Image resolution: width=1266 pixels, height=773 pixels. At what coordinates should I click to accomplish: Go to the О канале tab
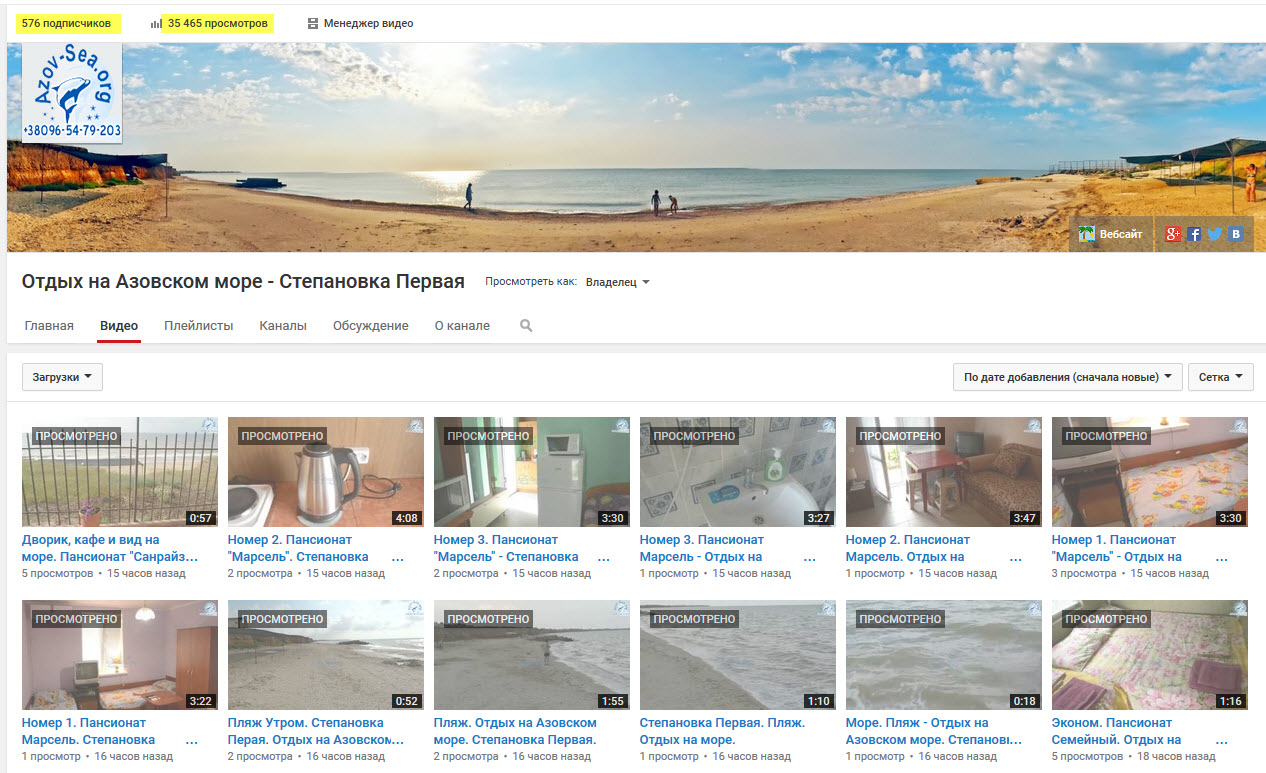pyautogui.click(x=462, y=326)
